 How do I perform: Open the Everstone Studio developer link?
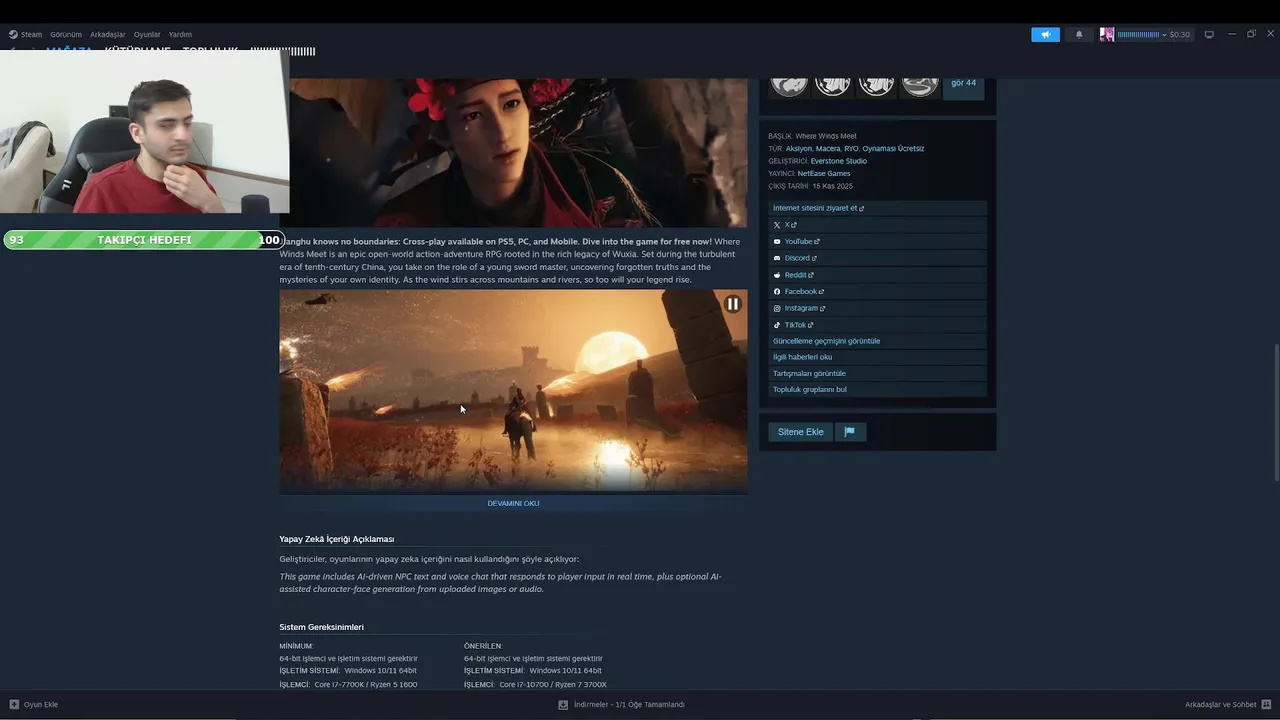coord(839,161)
